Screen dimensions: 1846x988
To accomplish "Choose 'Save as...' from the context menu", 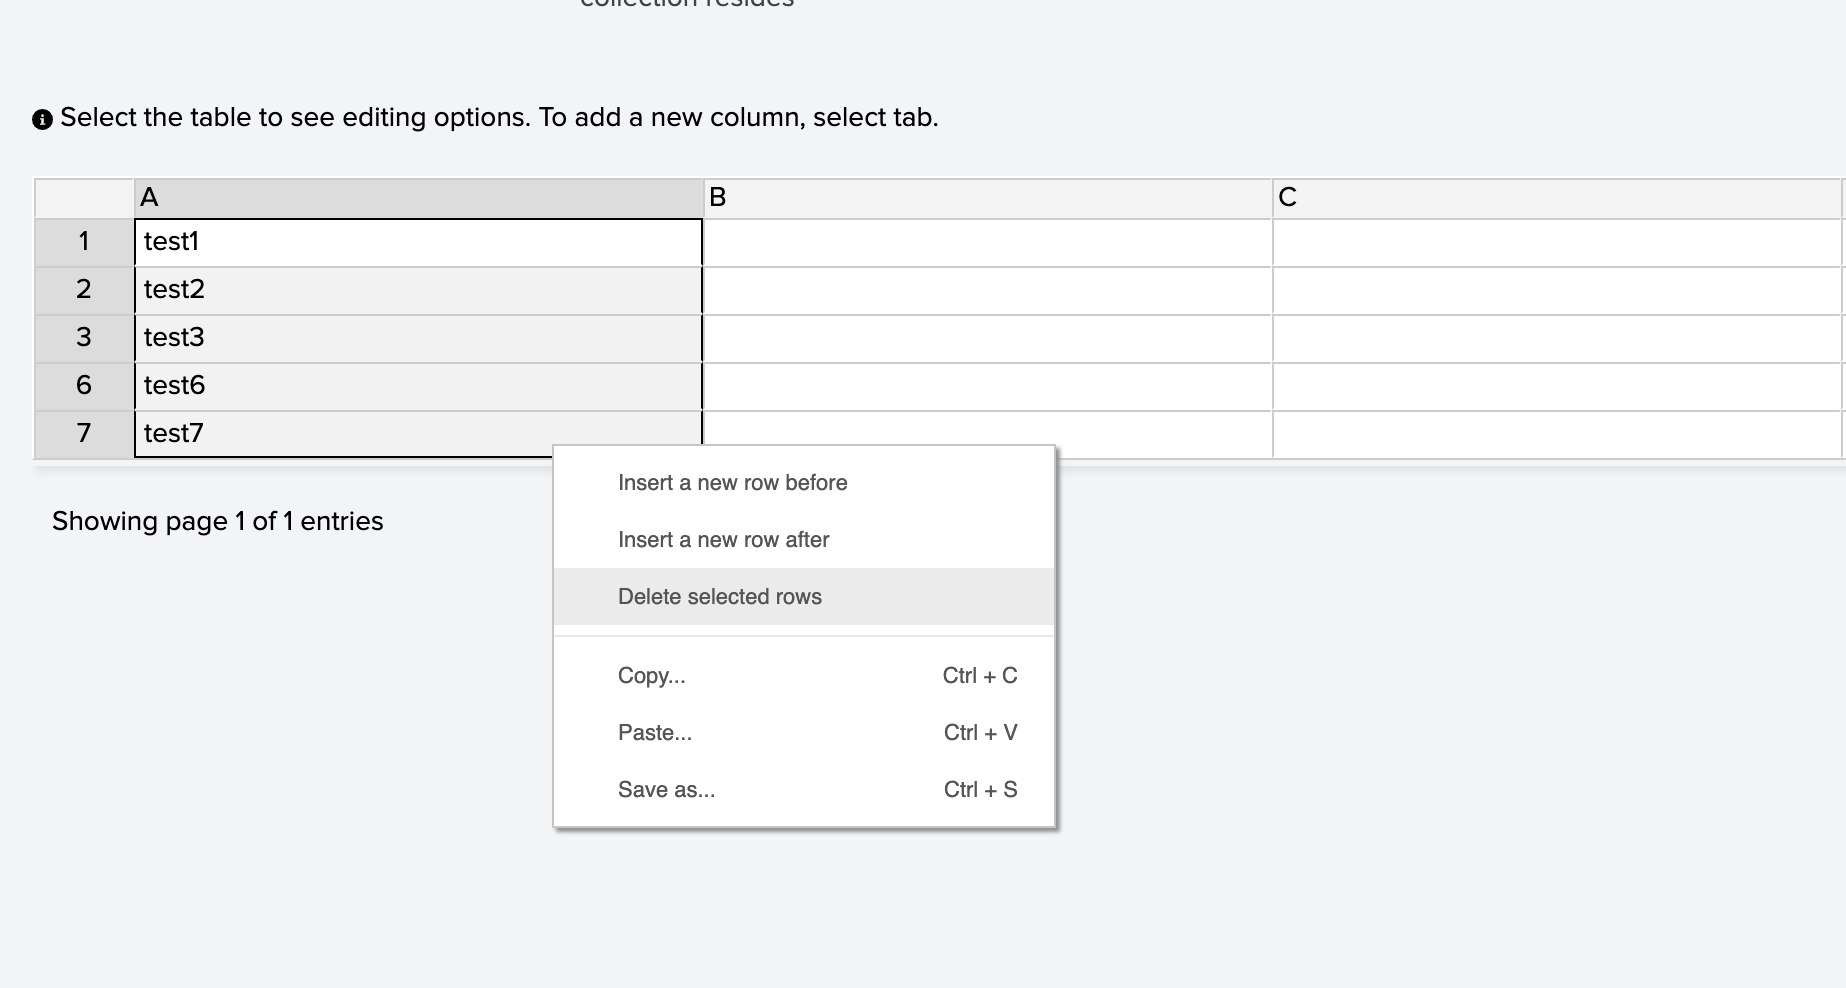I will pos(665,789).
